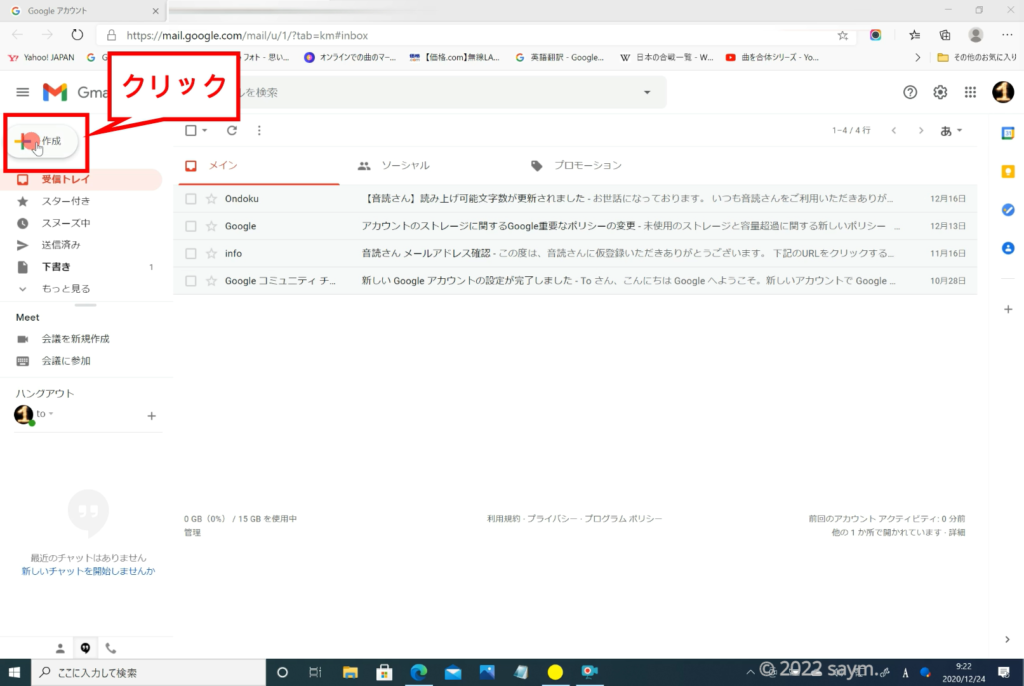Open Google Tasks in side panel
This screenshot has height=686, width=1024.
(x=1008, y=210)
